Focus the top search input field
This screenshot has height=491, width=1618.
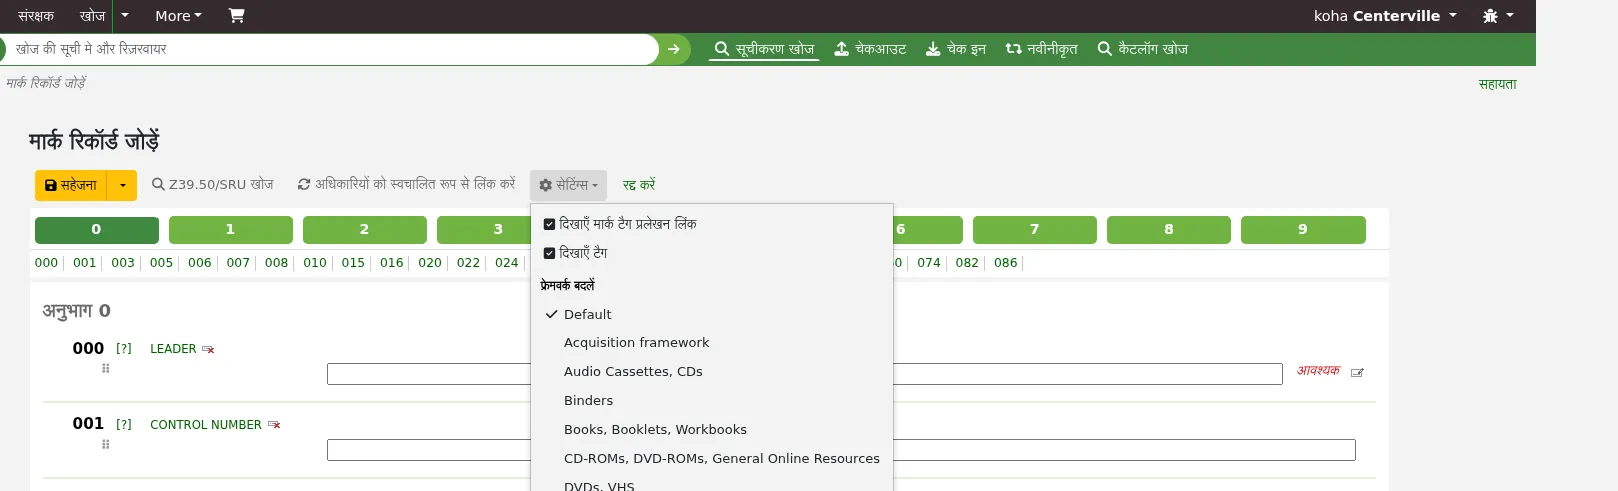coord(333,49)
